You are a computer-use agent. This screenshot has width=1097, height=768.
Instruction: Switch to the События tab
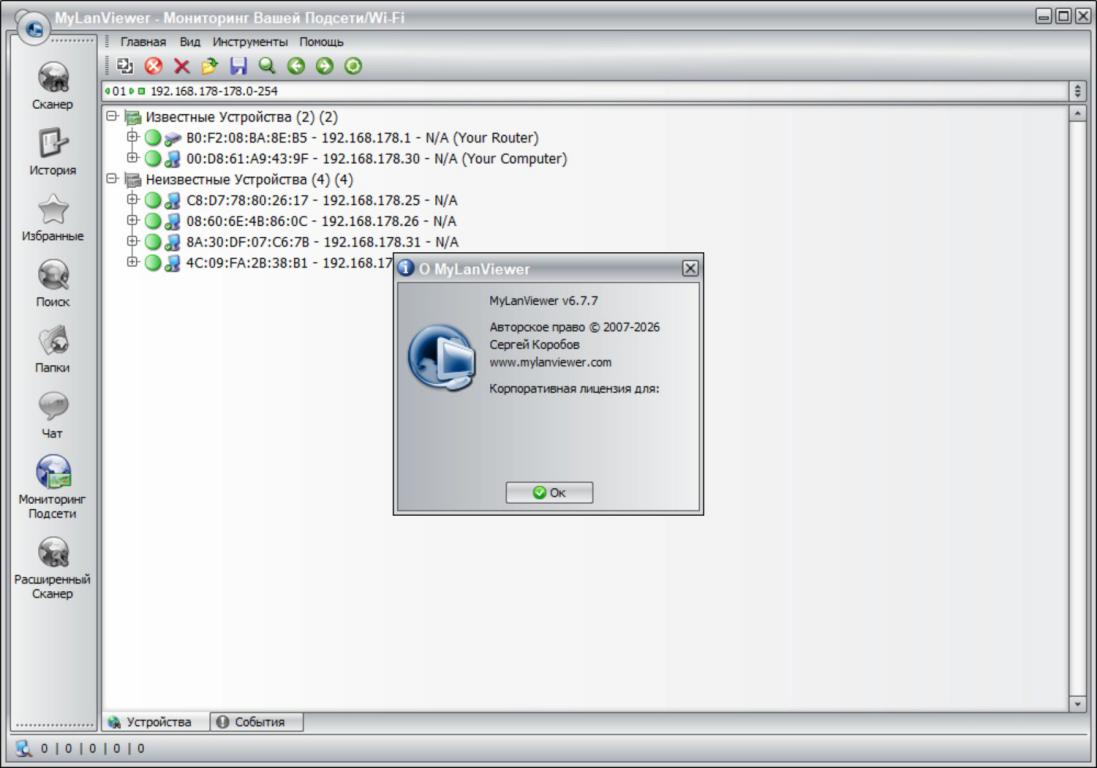257,722
